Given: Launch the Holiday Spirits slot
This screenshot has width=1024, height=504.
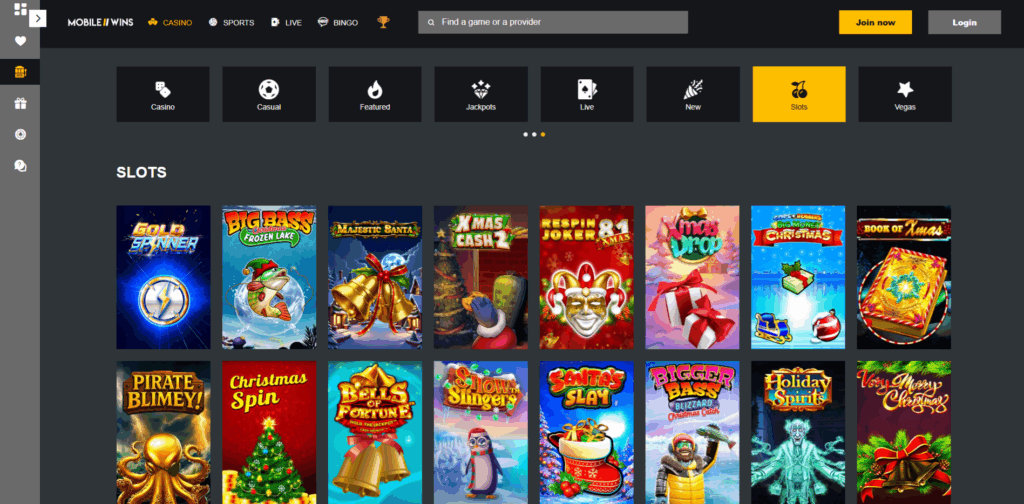Looking at the screenshot, I should click(x=798, y=432).
